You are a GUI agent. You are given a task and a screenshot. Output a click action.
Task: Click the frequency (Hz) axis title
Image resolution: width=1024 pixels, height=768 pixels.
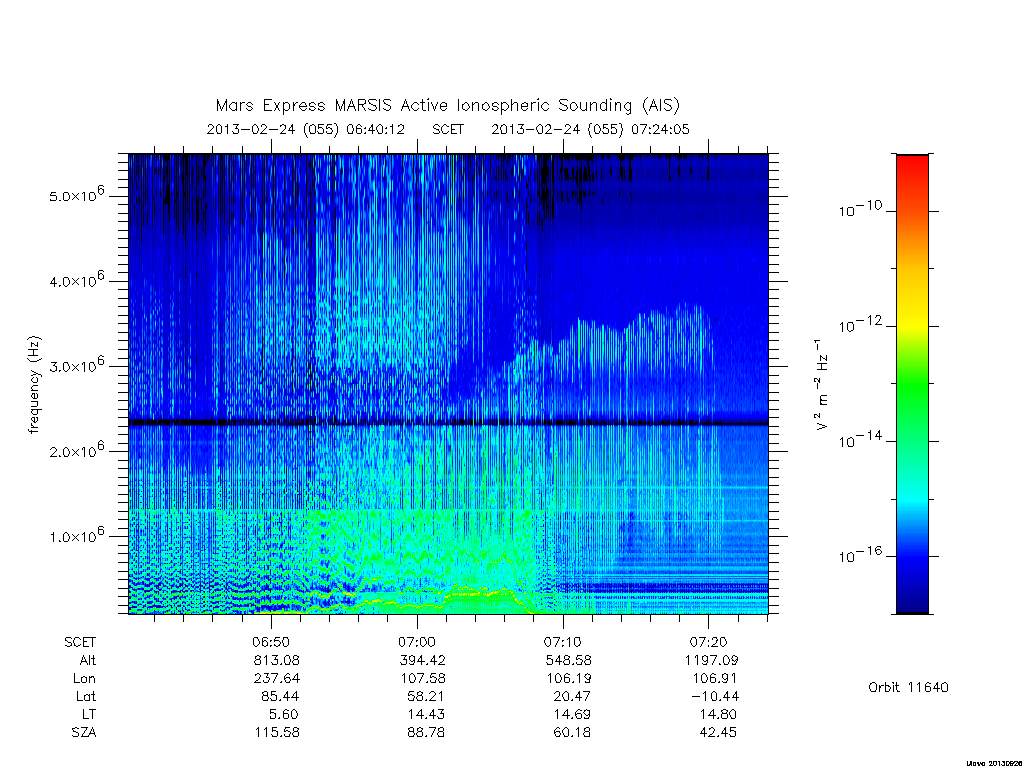(35, 385)
